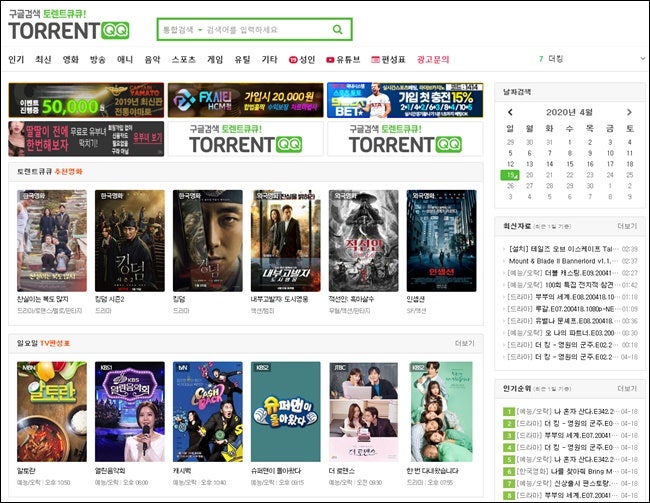
Task: Open rank 6 item 나를 찾아줘 Bring M
Action: coord(566,471)
